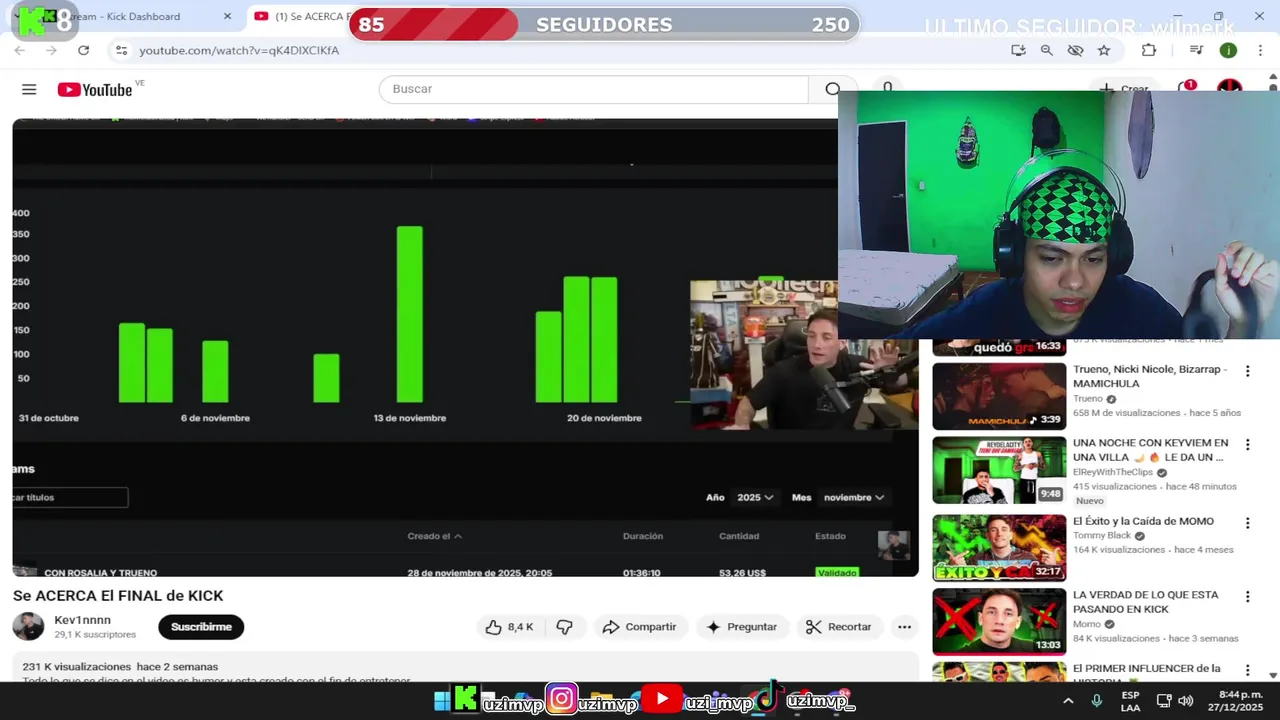Go to the YouTube home logo
This screenshot has width=1280, height=720.
(95, 90)
